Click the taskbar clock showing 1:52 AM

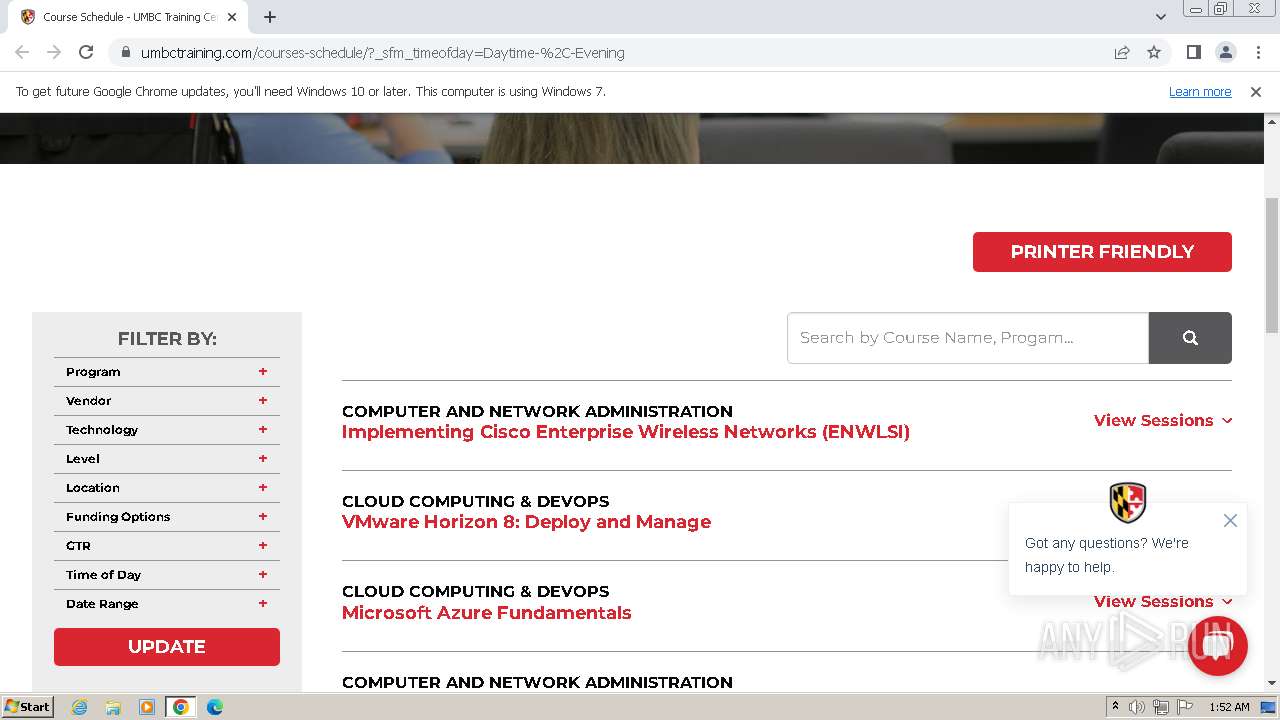(1229, 707)
